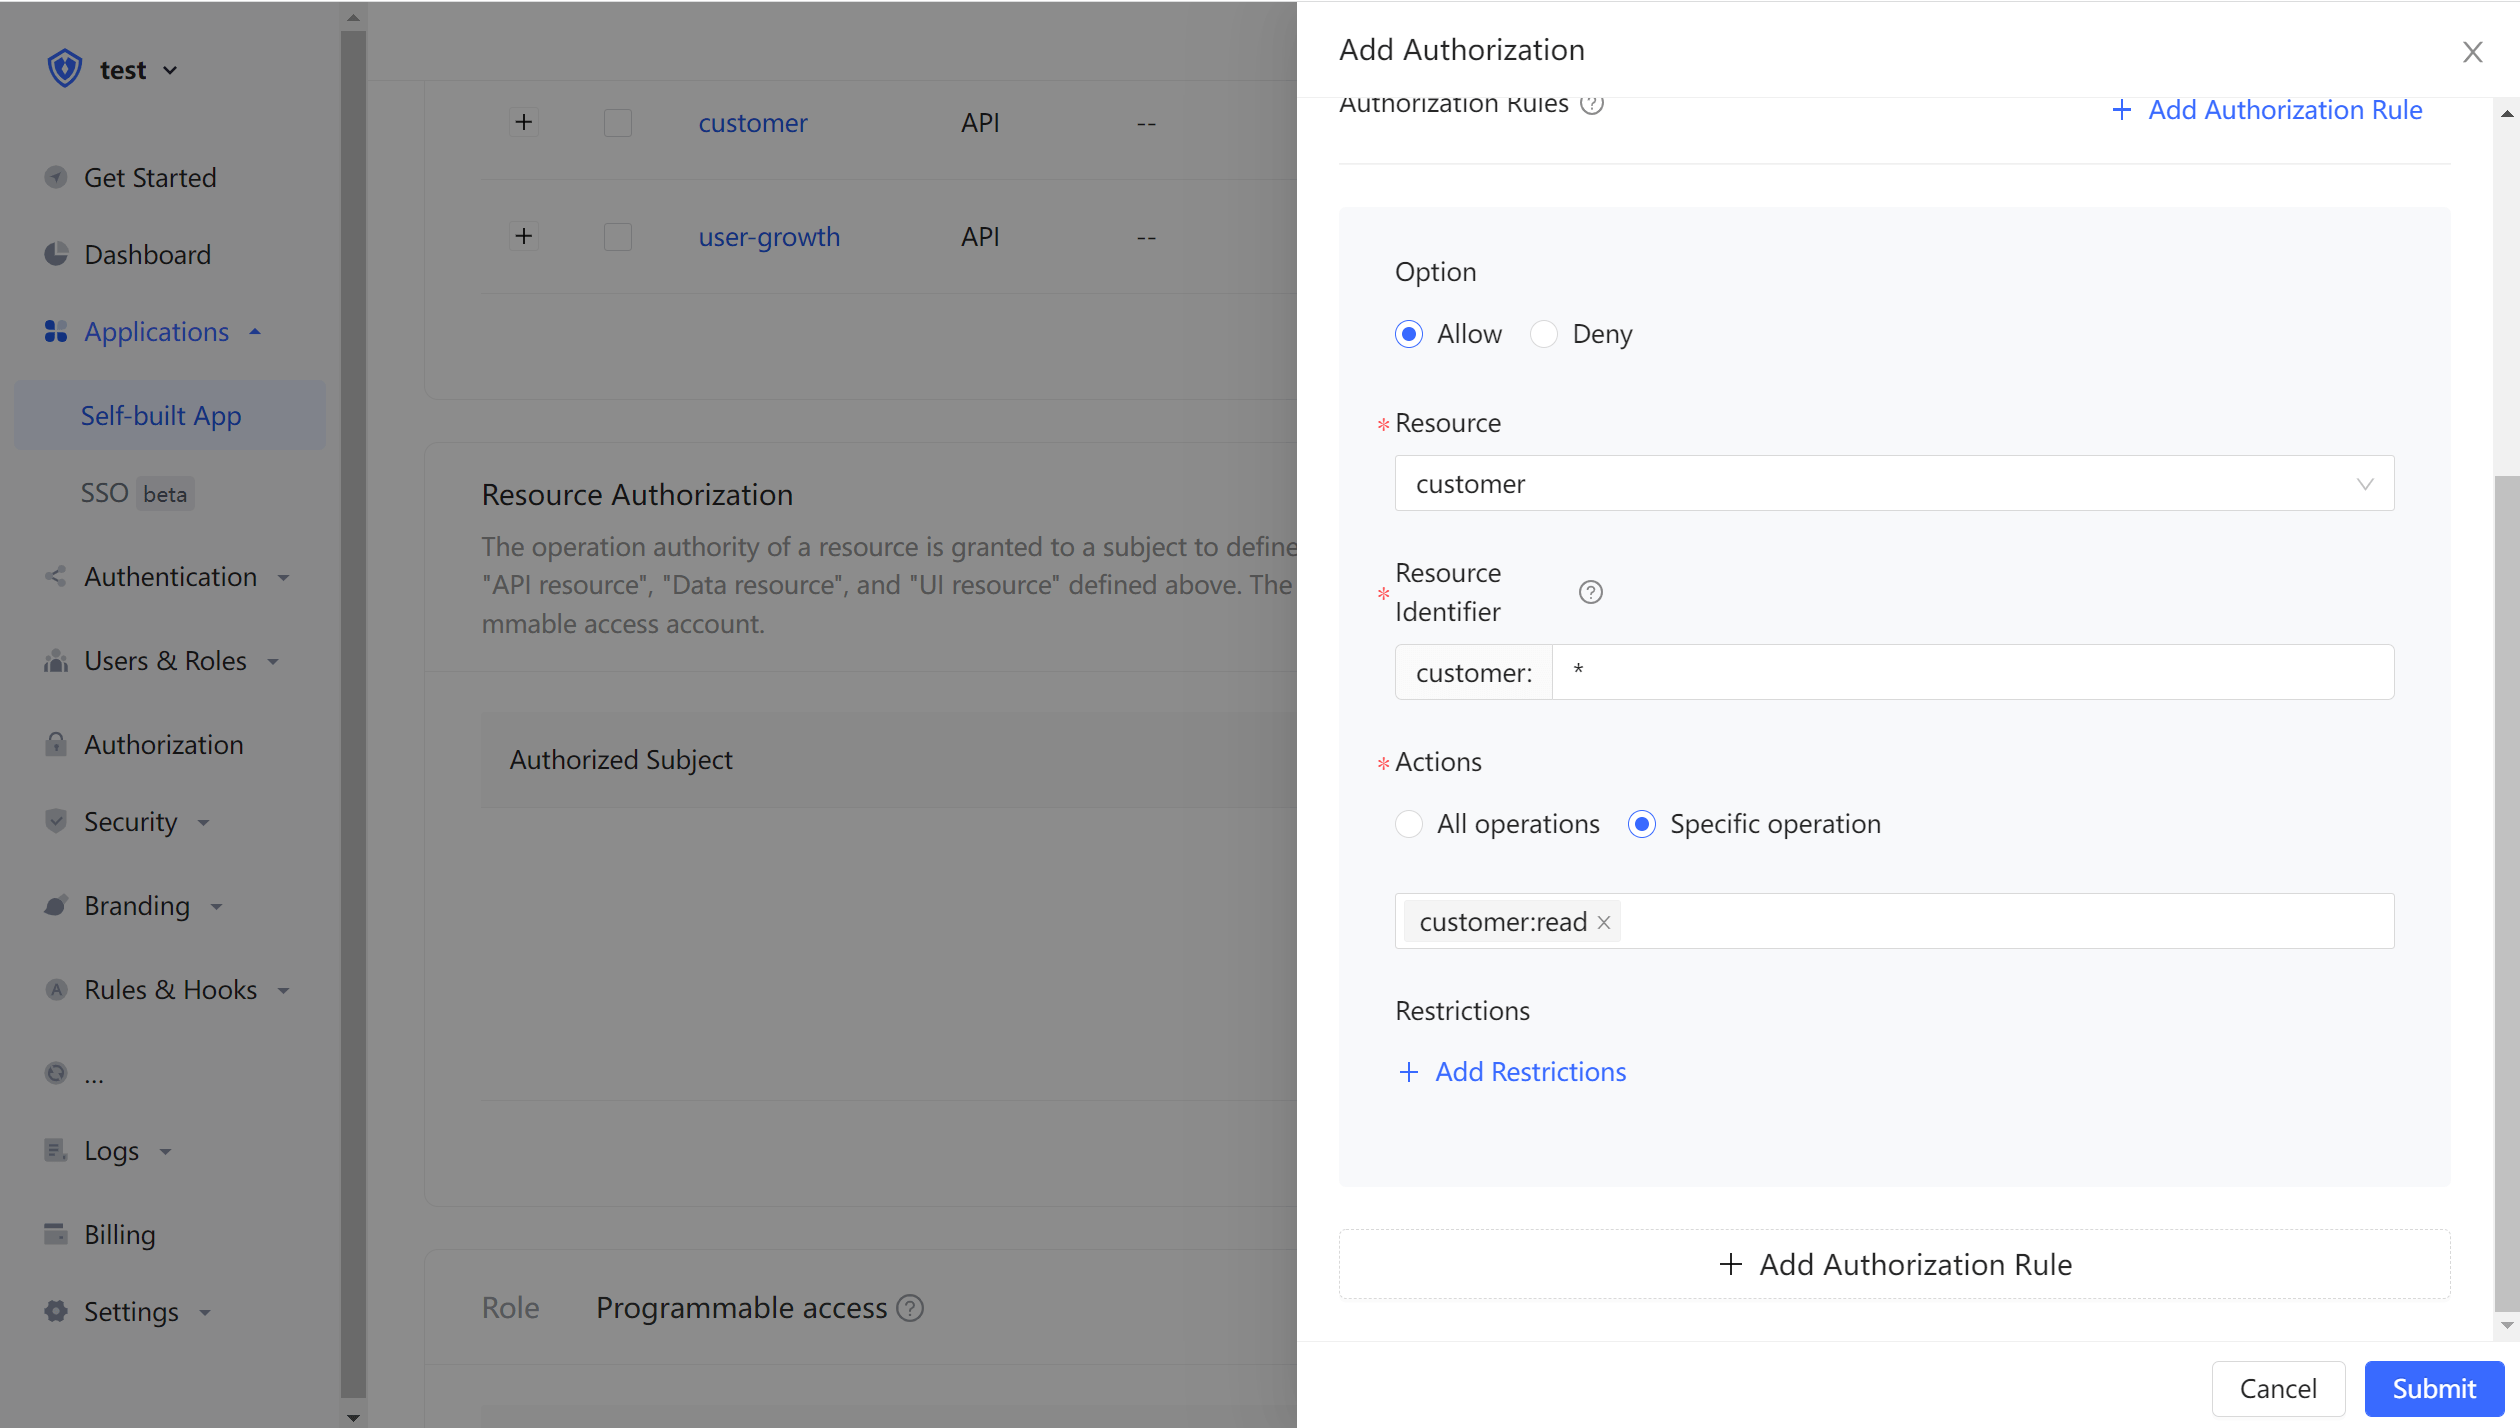Viewport: 2520px width, 1428px height.
Task: Click the Resource Identifier help icon
Action: pos(1590,592)
